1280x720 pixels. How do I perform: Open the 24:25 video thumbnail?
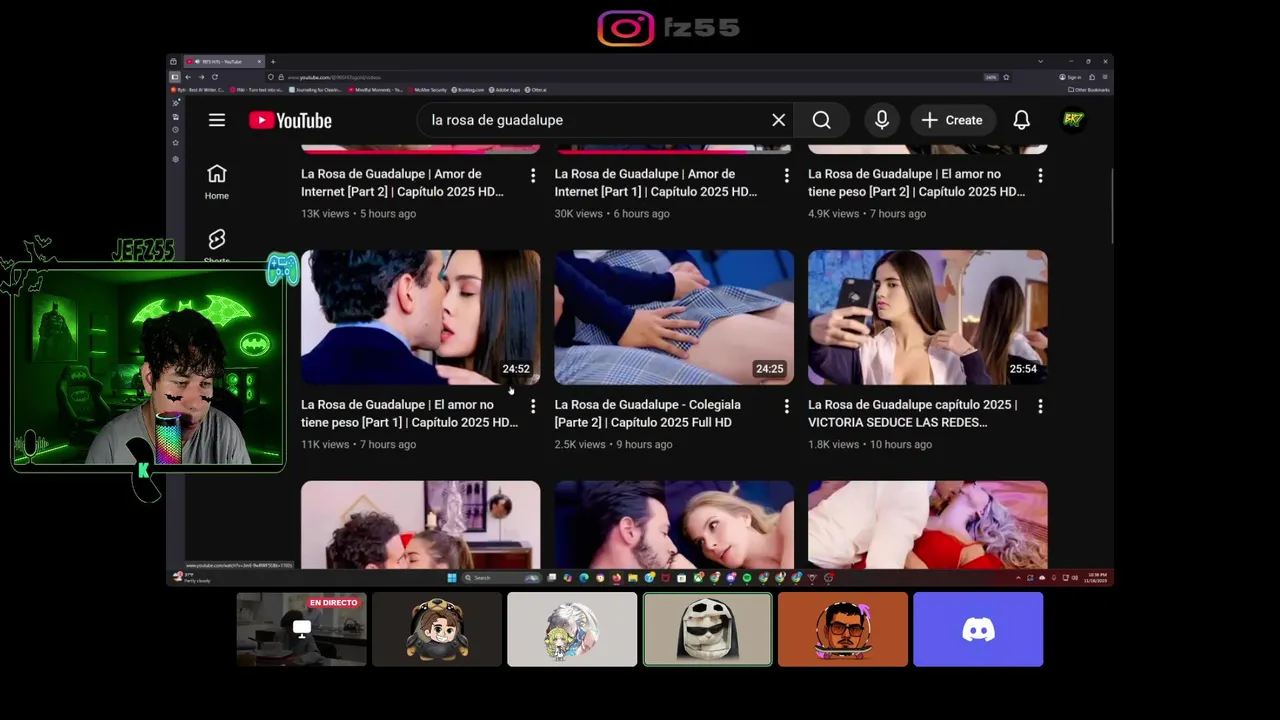tap(674, 317)
